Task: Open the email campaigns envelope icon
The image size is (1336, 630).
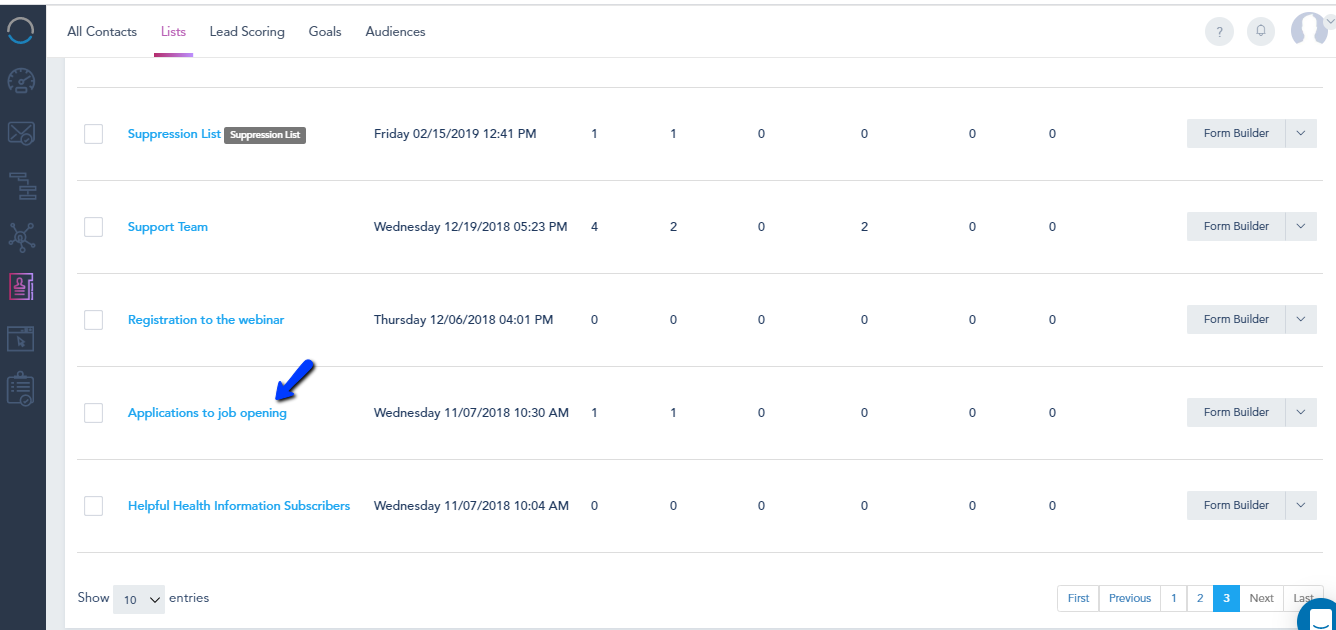Action: [21, 133]
